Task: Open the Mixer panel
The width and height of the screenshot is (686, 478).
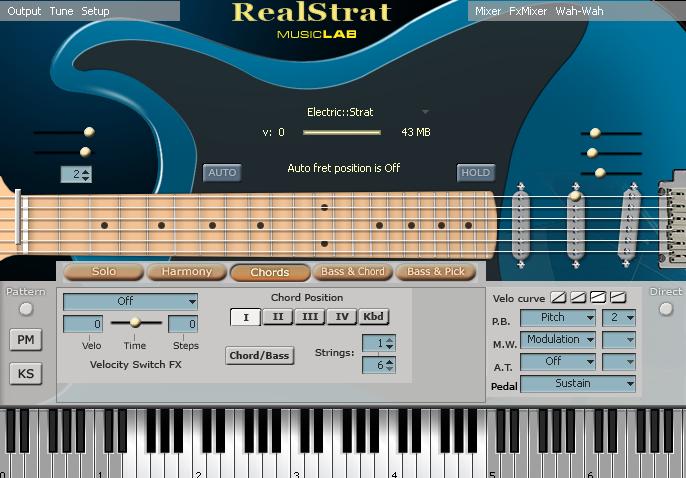Action: click(488, 11)
